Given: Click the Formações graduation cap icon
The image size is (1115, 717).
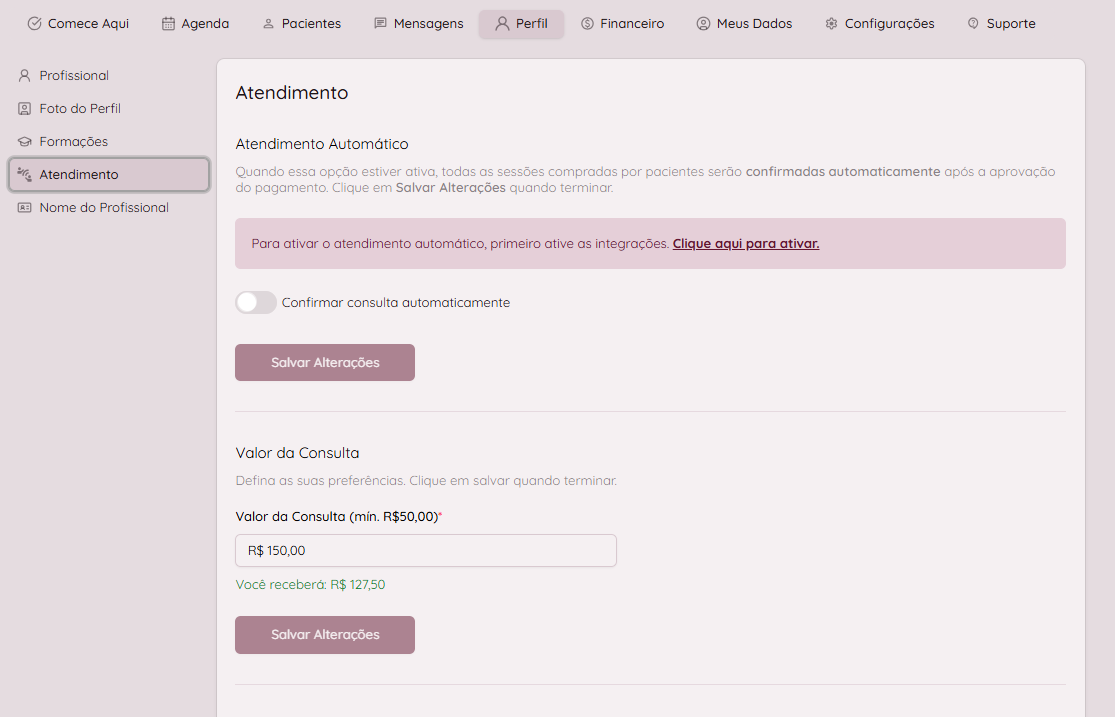Looking at the screenshot, I should pyautogui.click(x=25, y=141).
